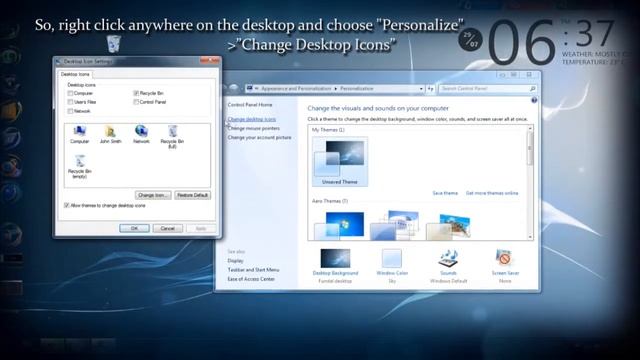Screen dimensions: 640x360
Task: Click the Change Icon... button
Action: 153,195
